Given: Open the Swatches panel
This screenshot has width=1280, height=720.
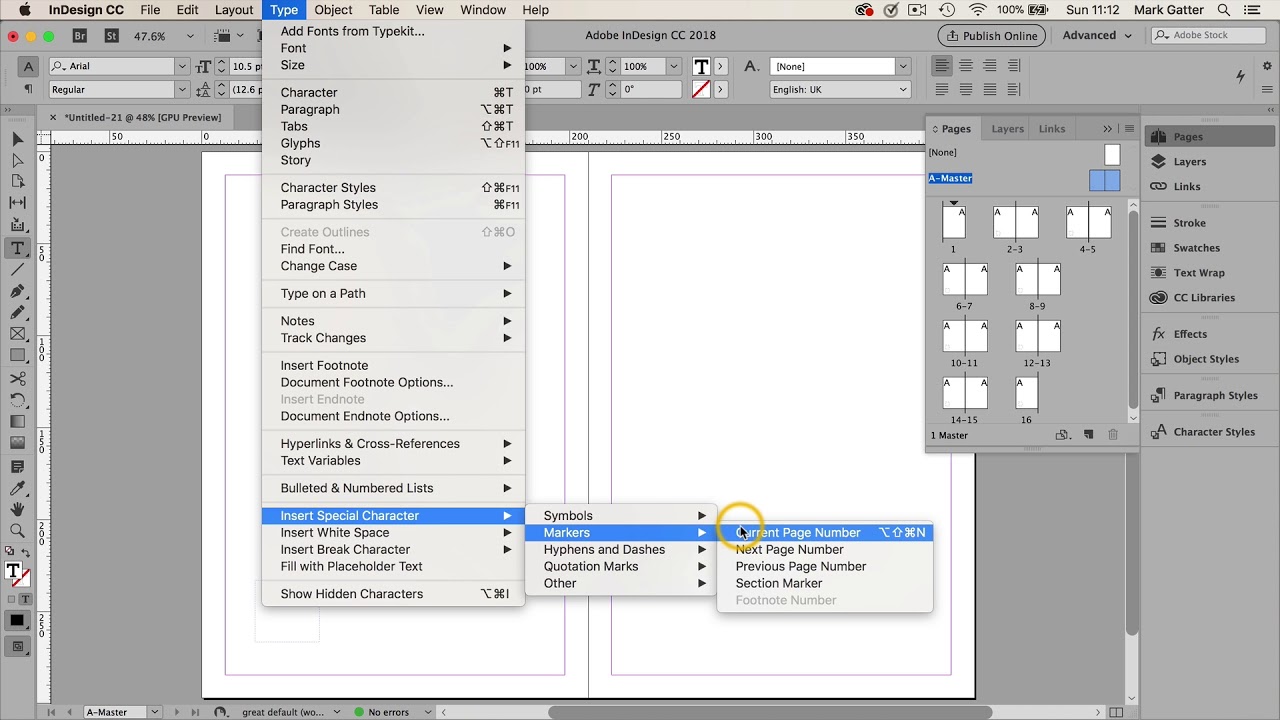Looking at the screenshot, I should [1196, 248].
